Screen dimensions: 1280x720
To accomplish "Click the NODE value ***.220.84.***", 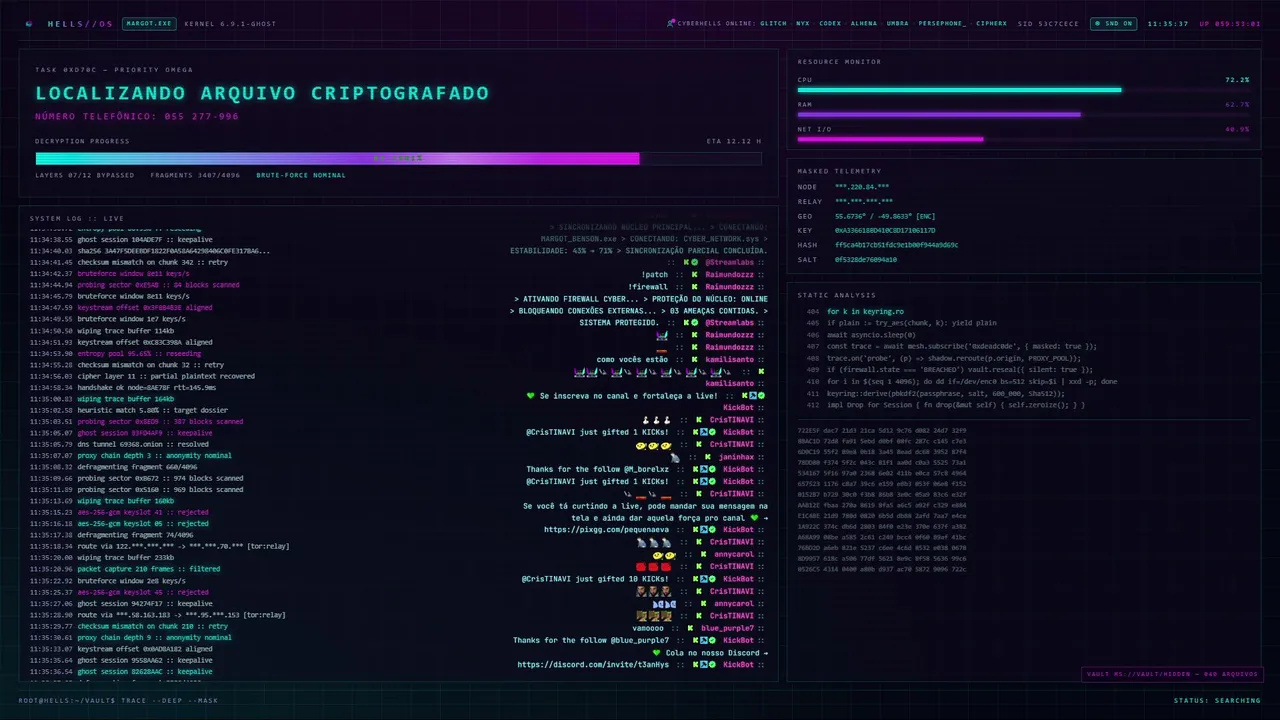I will point(861,187).
